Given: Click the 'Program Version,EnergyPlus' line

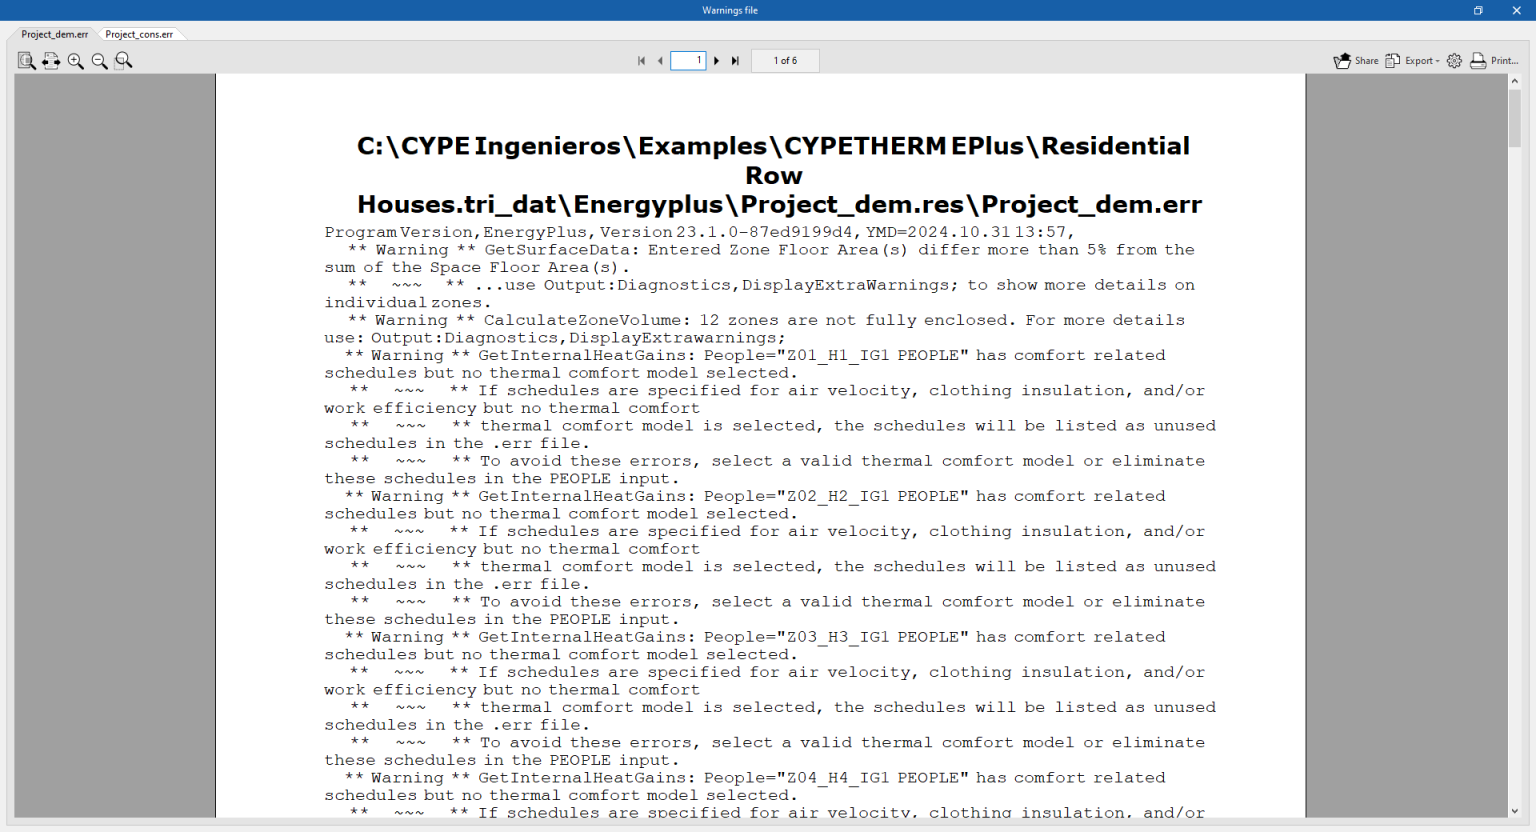Looking at the screenshot, I should 699,232.
